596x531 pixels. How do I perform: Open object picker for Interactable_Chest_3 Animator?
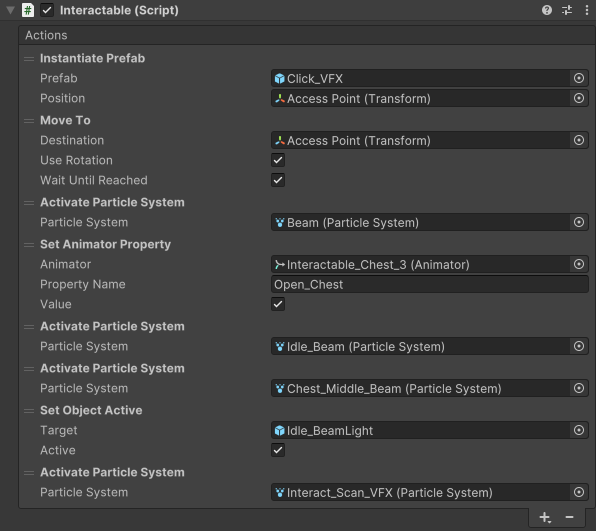[579, 264]
